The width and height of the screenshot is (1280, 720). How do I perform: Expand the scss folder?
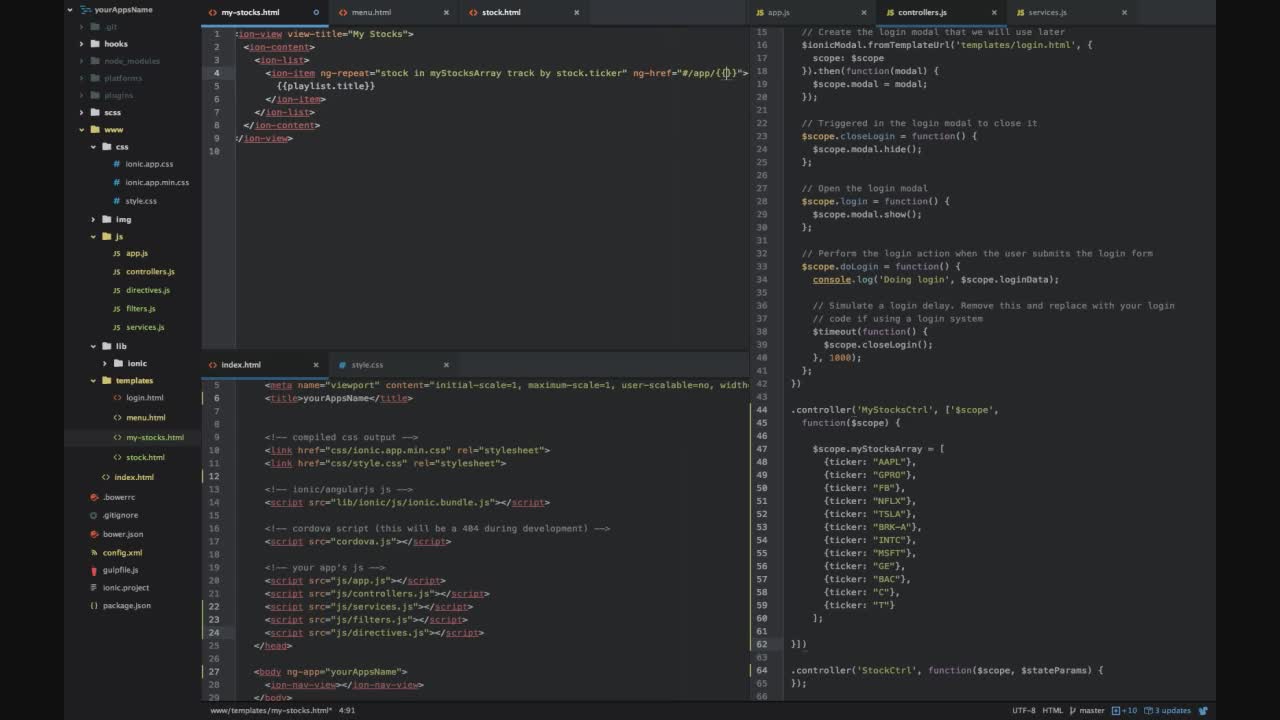pyautogui.click(x=82, y=112)
